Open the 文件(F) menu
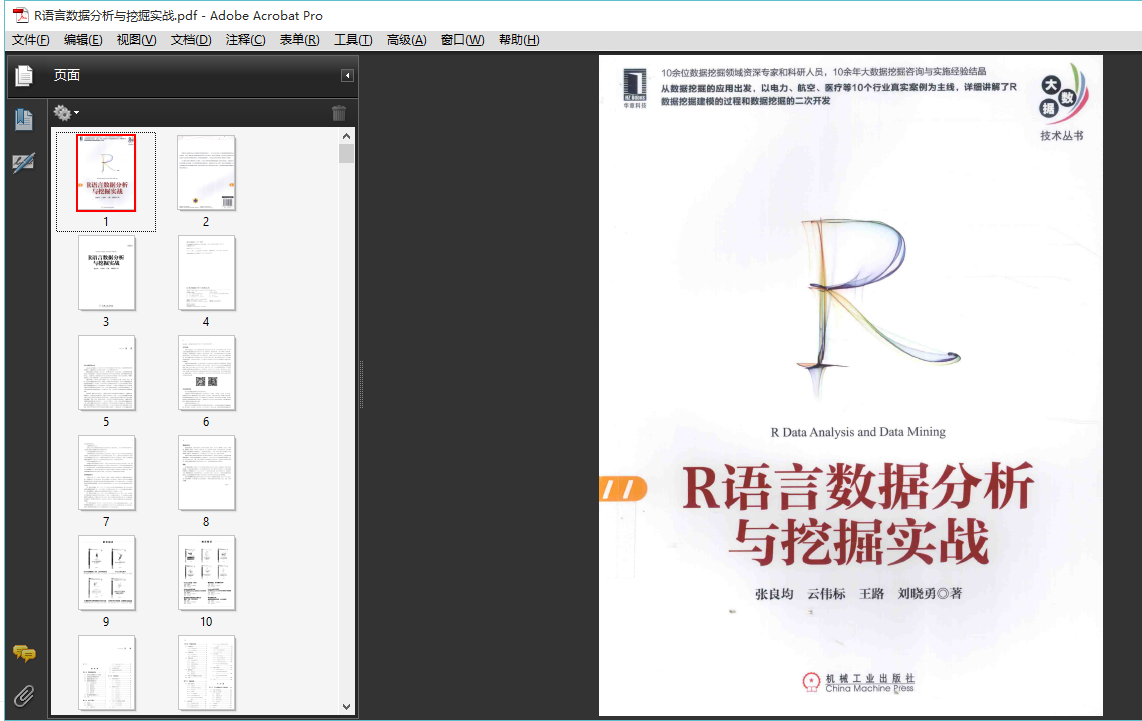 point(31,40)
